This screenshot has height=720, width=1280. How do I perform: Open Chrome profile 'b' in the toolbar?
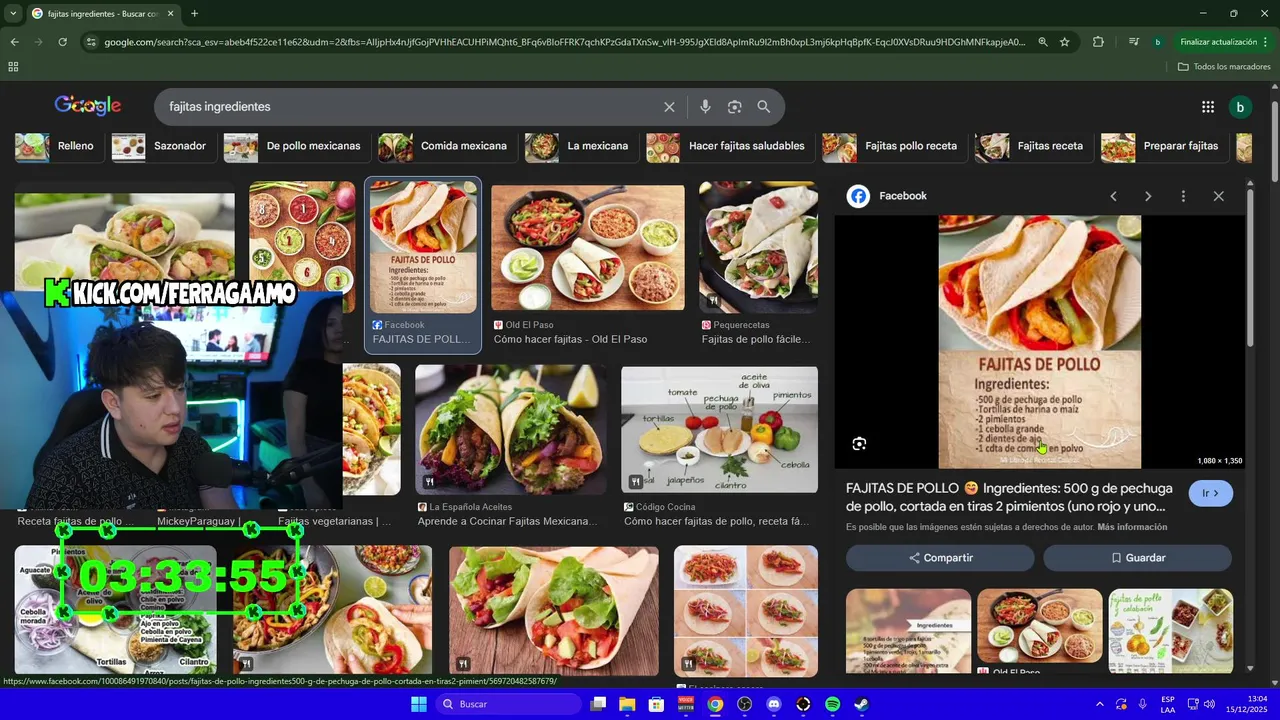click(x=1157, y=42)
